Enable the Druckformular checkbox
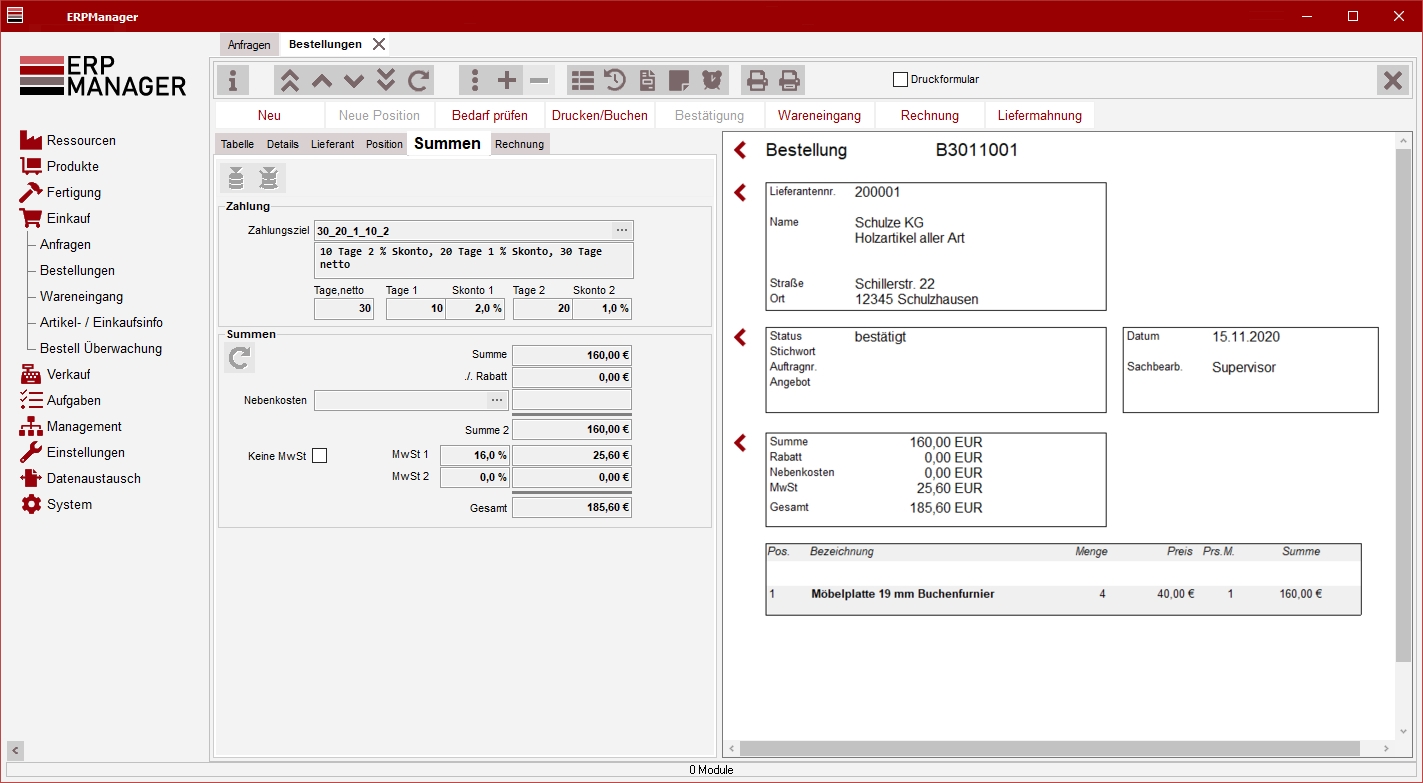1423x783 pixels. pyautogui.click(x=900, y=79)
